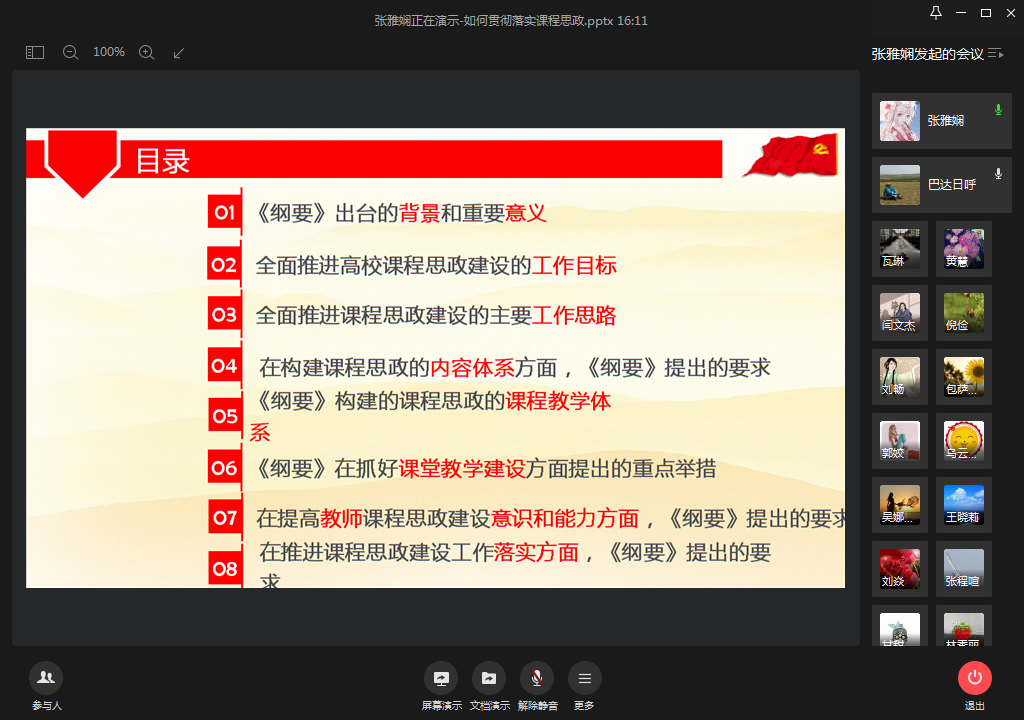
Task: Toggle the slide thumbnail sidebar panel
Action: click(35, 52)
